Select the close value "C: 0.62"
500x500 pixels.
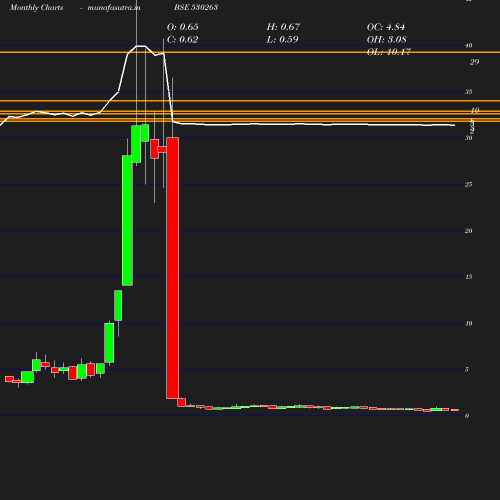183,40
